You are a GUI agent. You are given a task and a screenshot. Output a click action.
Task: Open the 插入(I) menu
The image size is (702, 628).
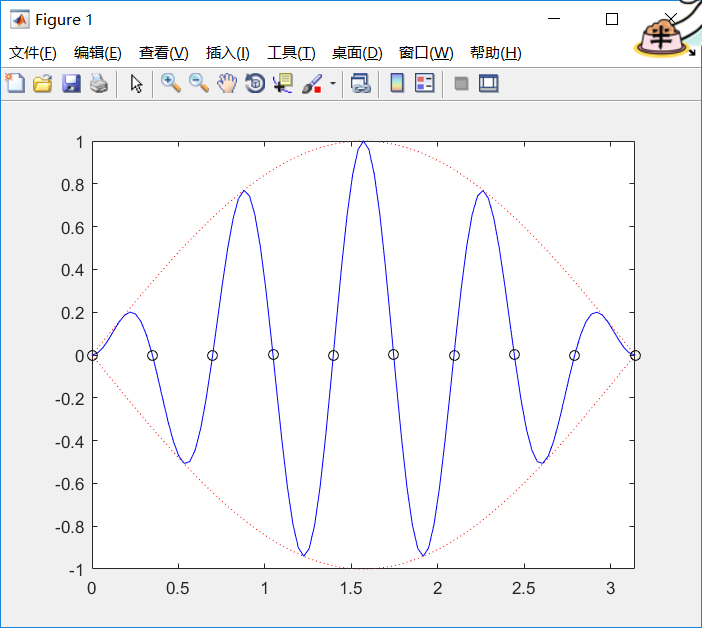click(x=227, y=53)
